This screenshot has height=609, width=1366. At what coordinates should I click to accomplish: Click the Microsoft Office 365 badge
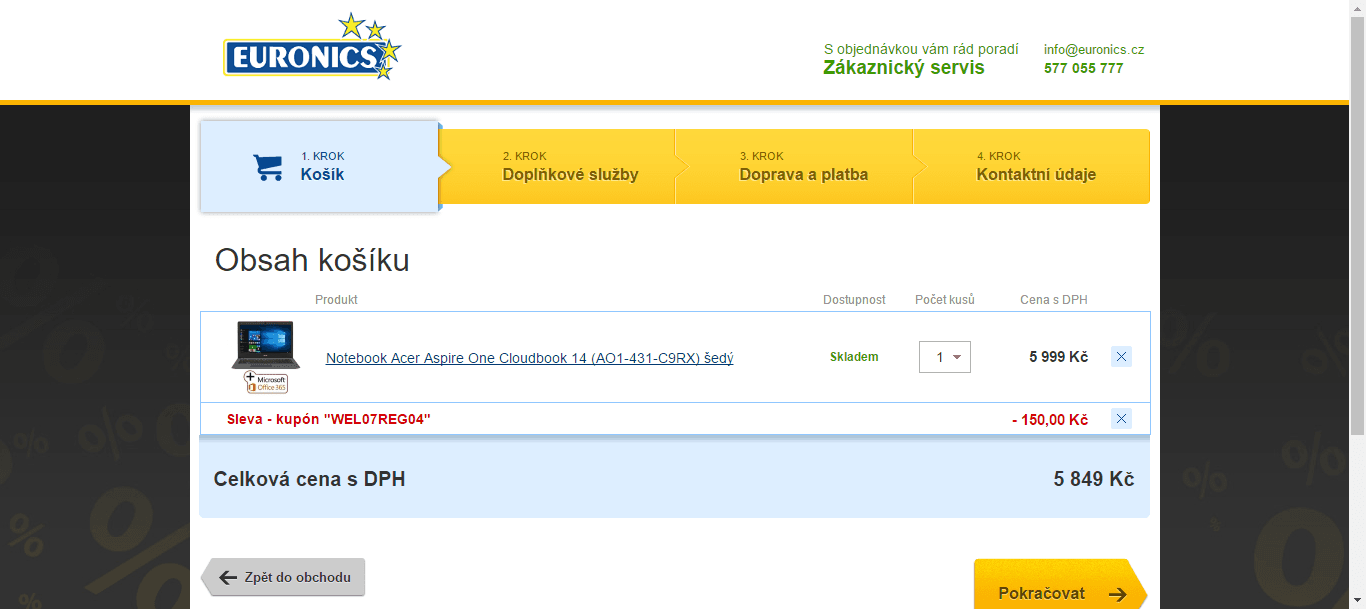tap(266, 382)
